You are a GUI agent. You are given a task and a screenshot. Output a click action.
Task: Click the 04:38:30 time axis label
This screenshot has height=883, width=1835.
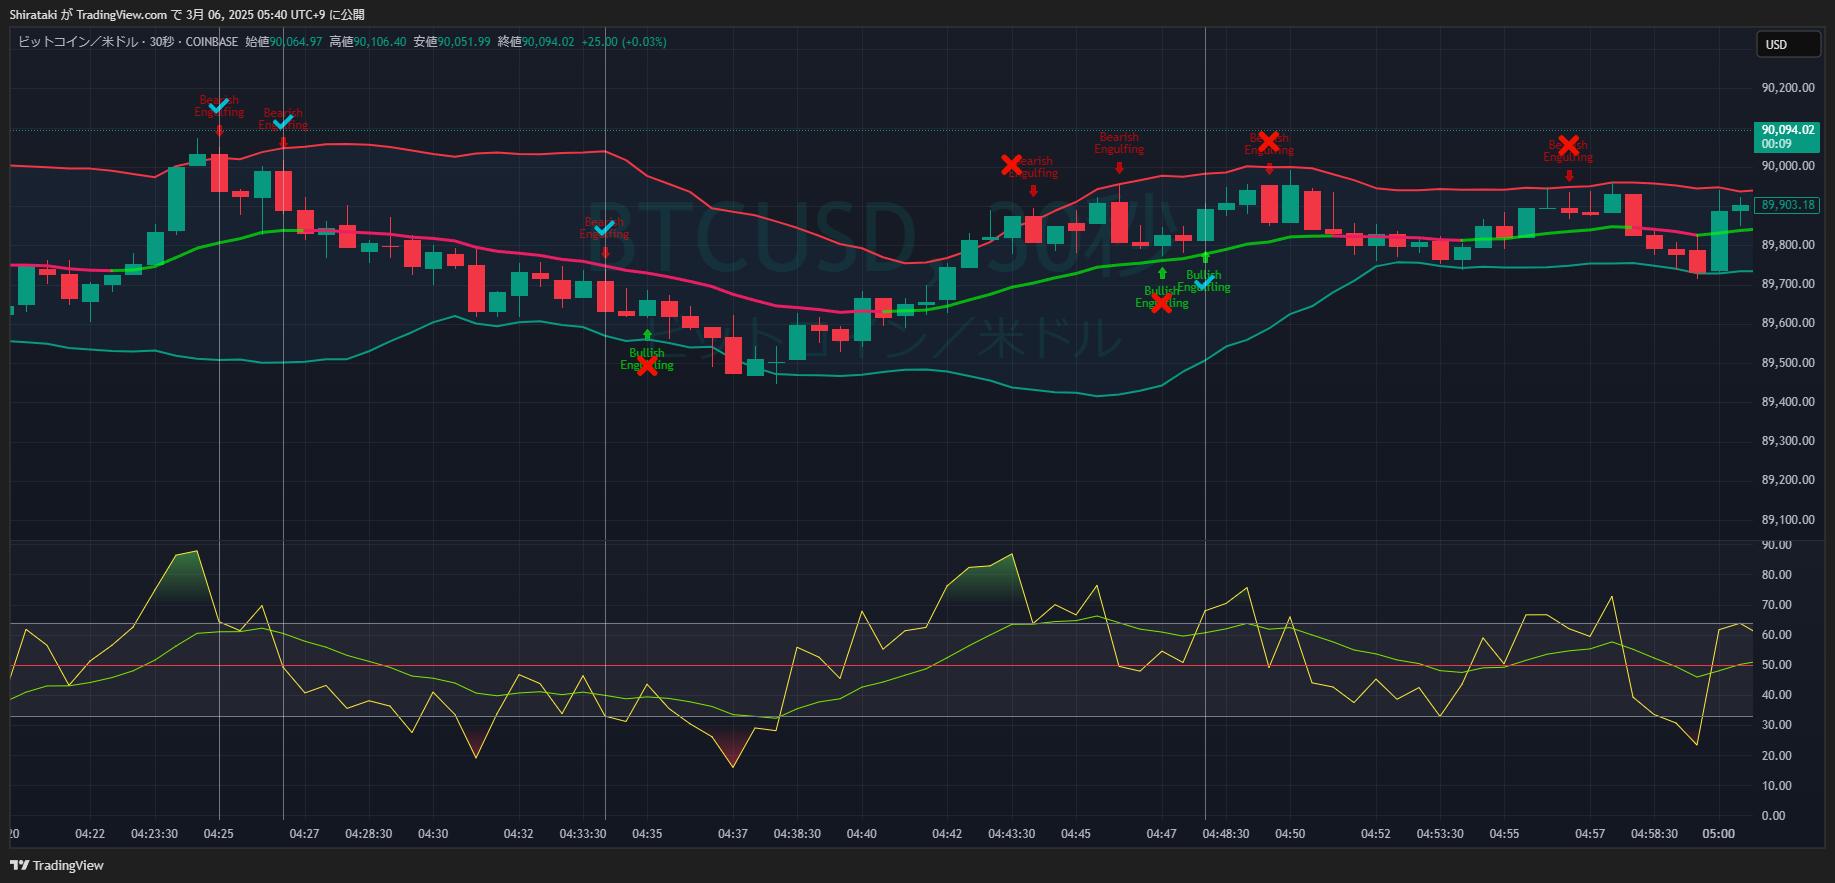tap(797, 834)
